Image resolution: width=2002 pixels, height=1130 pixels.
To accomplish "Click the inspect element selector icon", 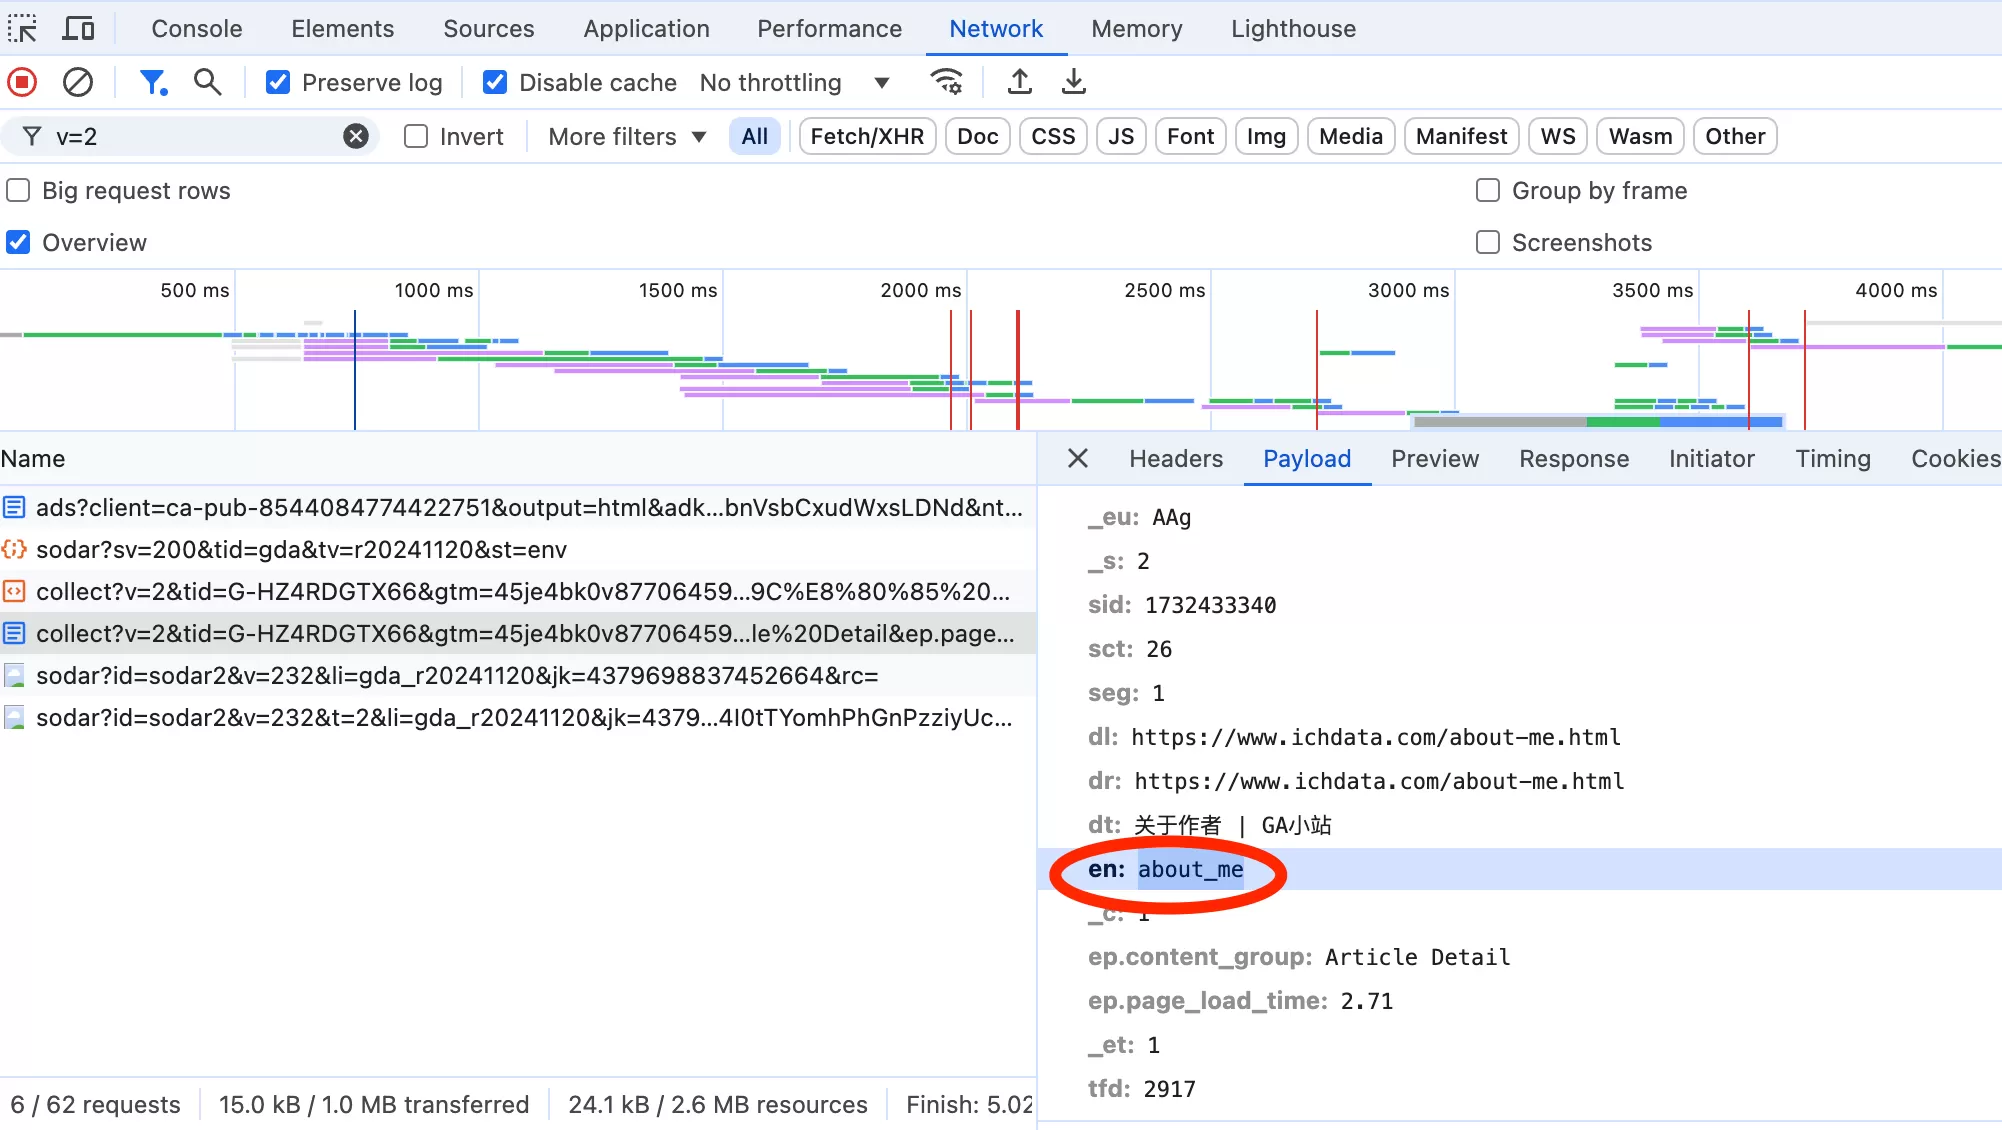I will click(x=22, y=29).
